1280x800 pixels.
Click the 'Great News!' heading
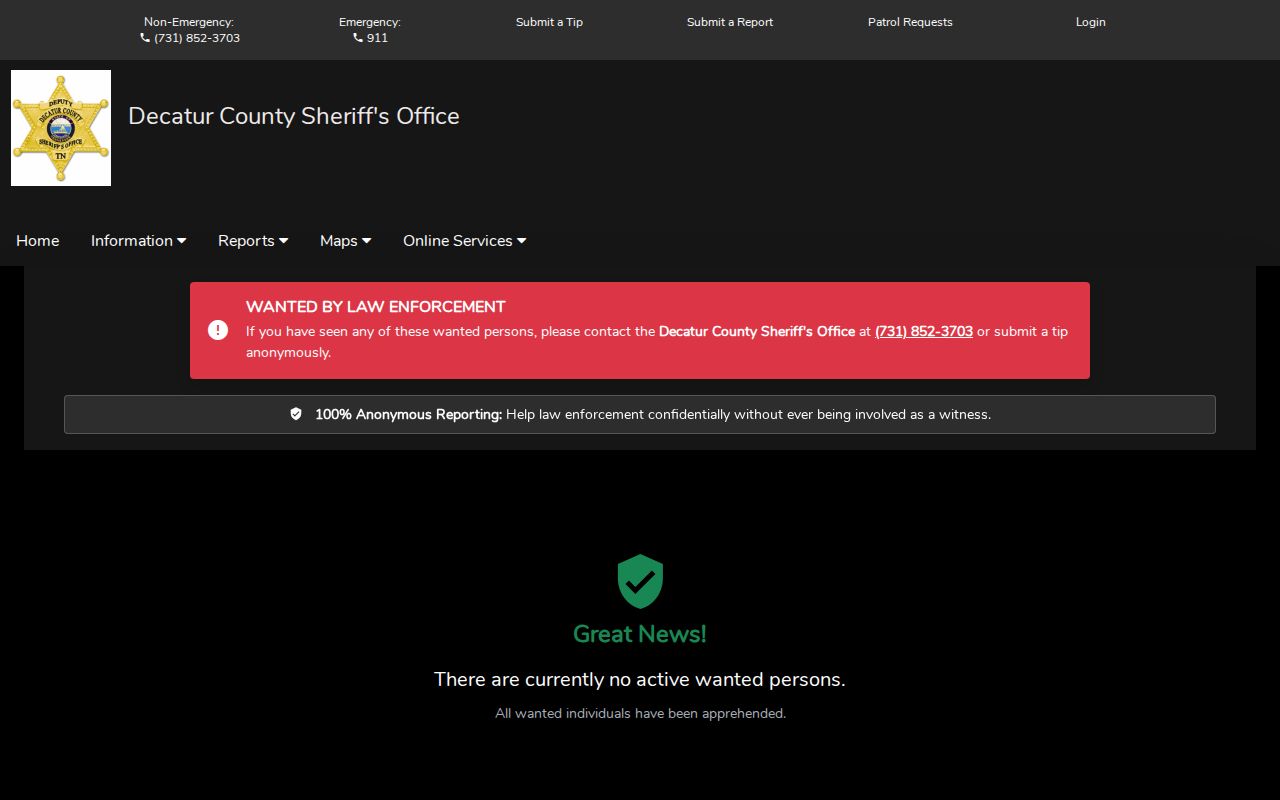coord(640,634)
